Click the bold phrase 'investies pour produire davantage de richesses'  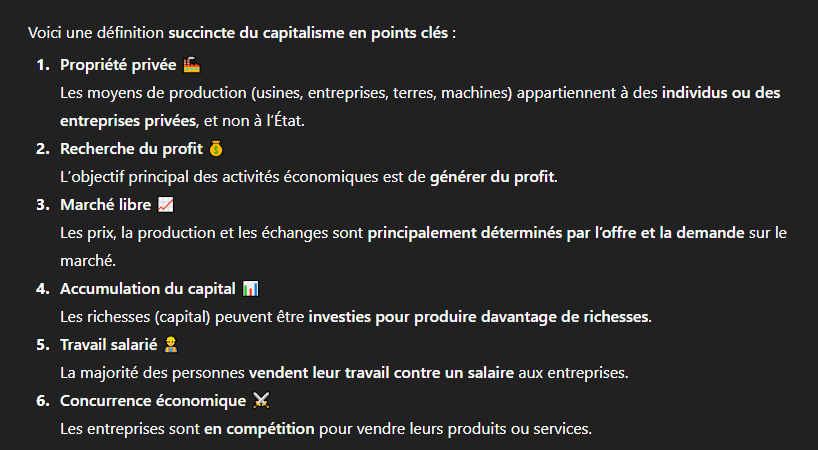pyautogui.click(x=478, y=317)
